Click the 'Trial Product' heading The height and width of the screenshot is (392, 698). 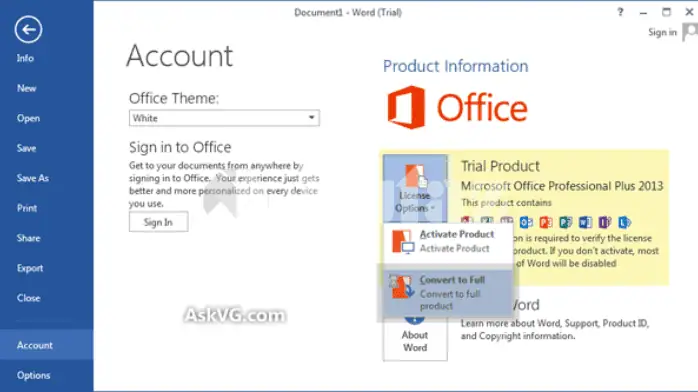(x=500, y=166)
